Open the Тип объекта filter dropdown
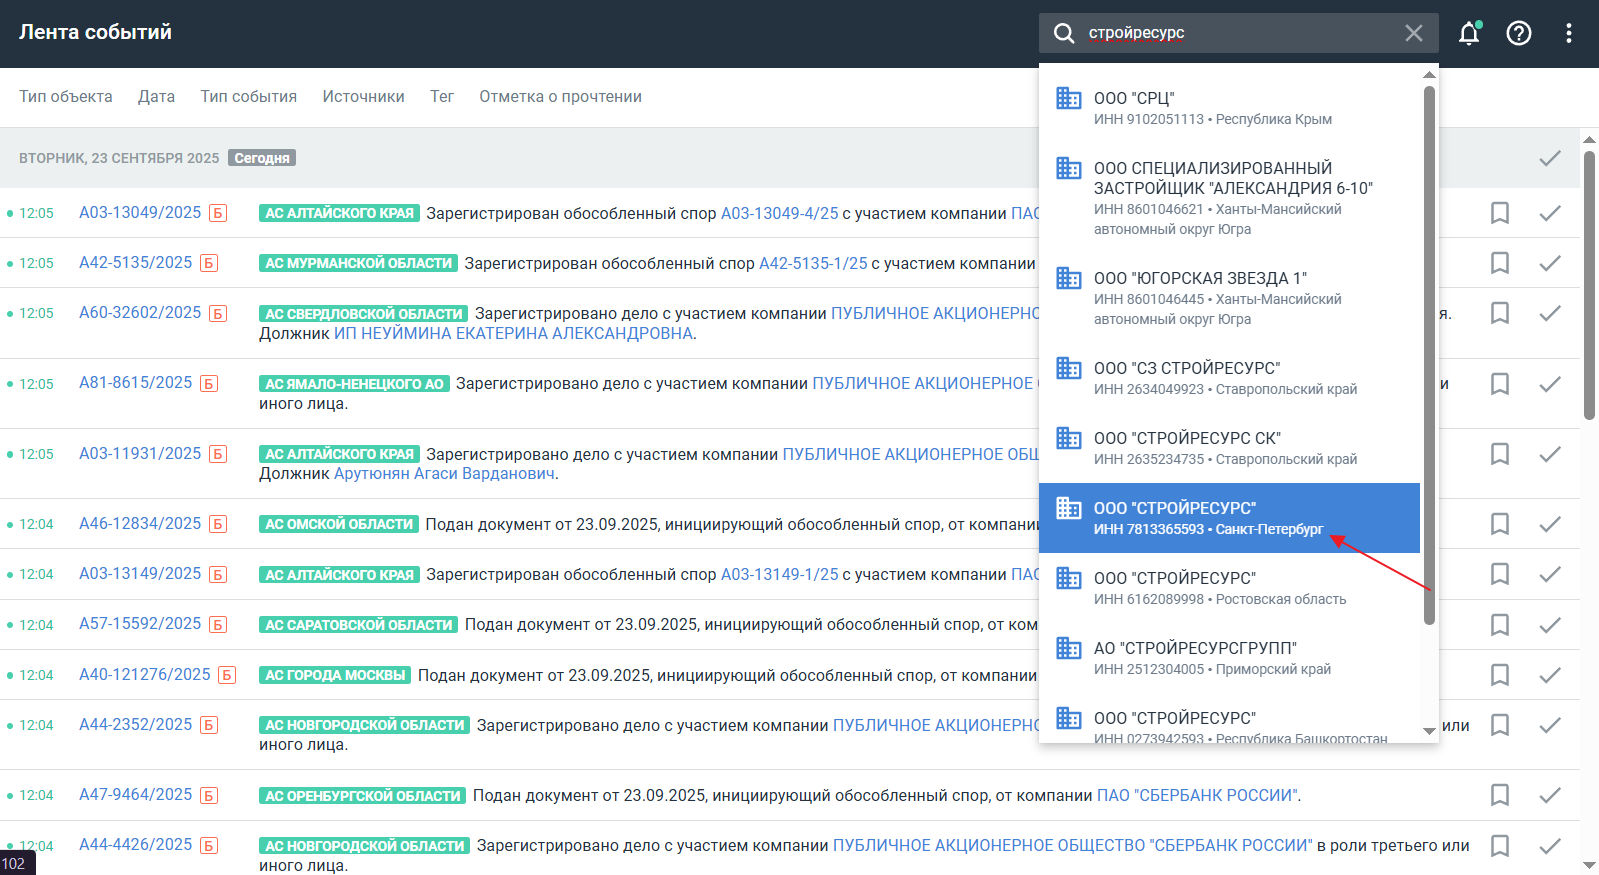Screen dimensions: 1599x875 tap(66, 97)
